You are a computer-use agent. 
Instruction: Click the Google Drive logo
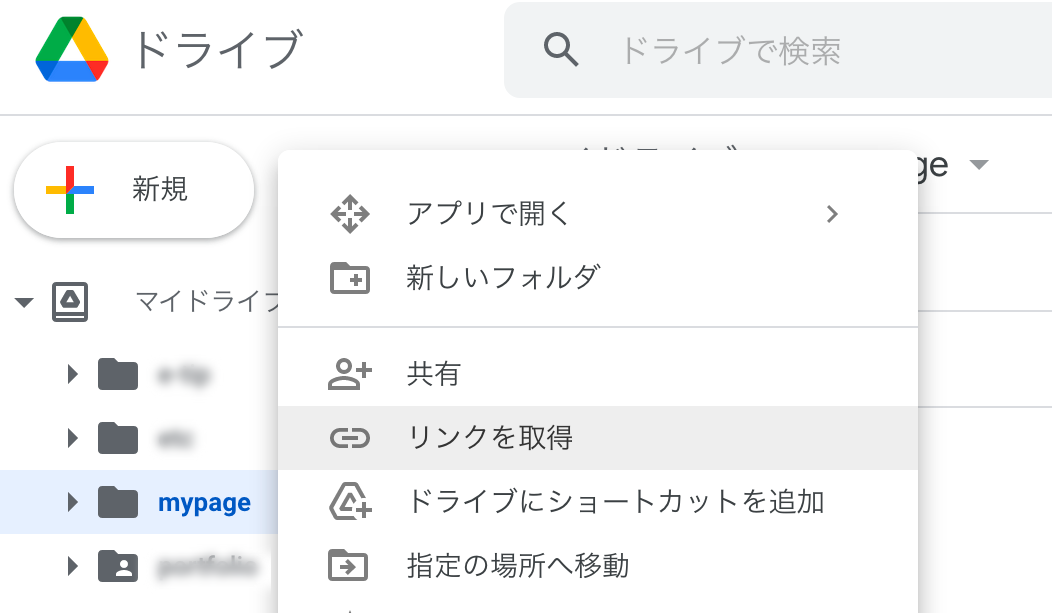[72, 50]
